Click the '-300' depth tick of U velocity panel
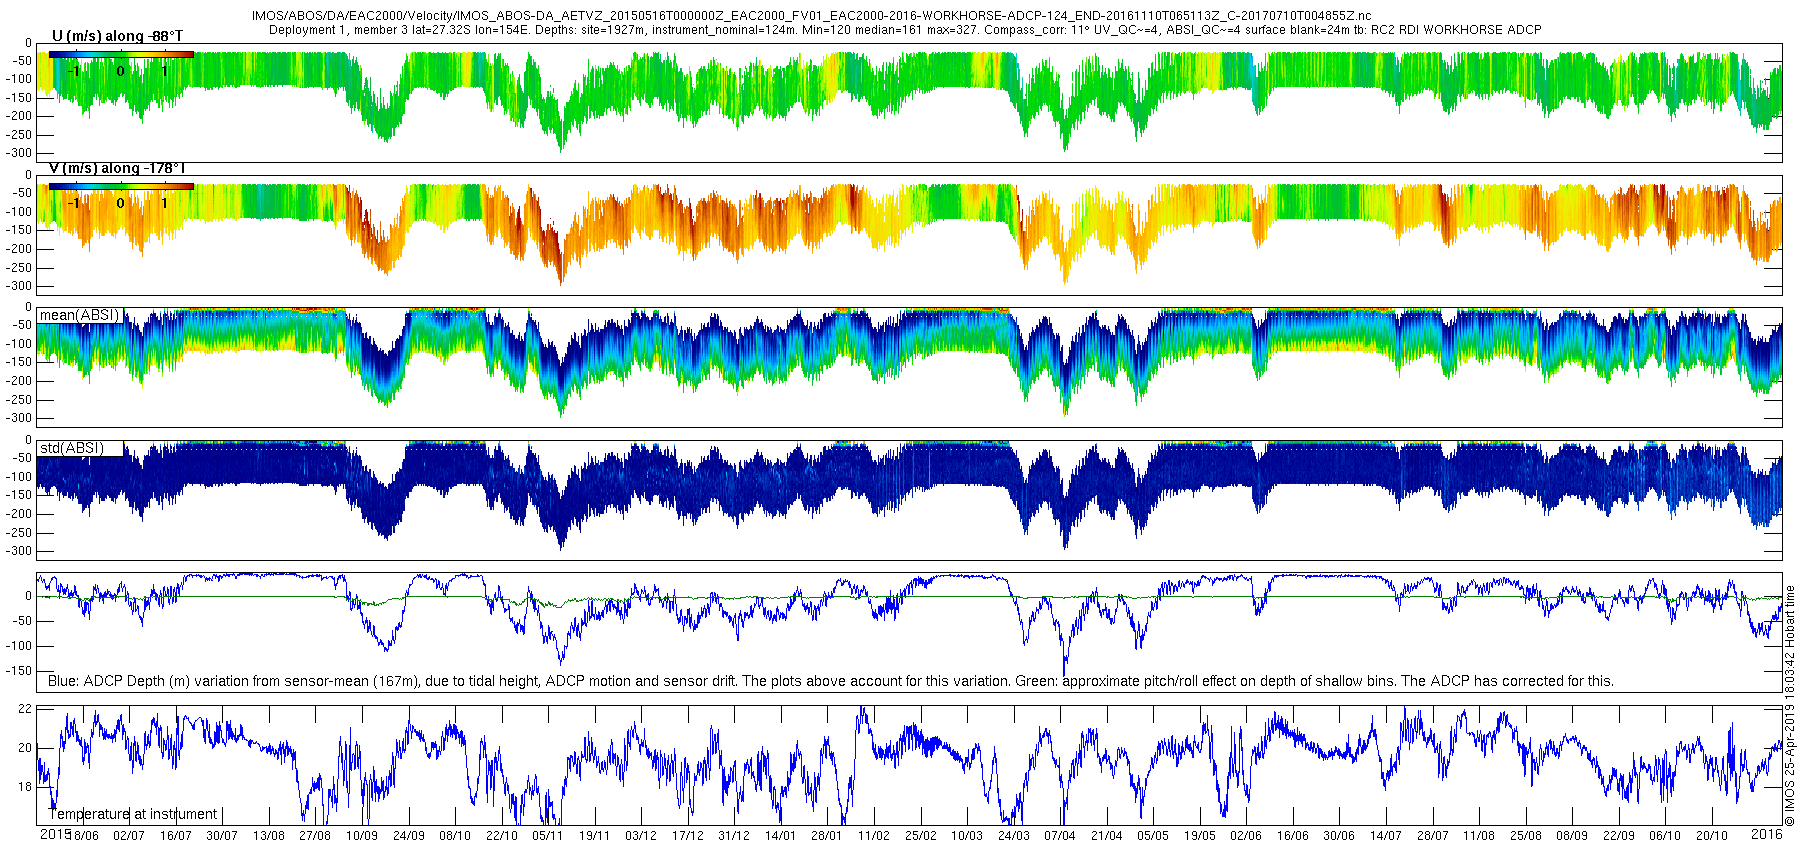The height and width of the screenshot is (850, 1800). [20, 153]
